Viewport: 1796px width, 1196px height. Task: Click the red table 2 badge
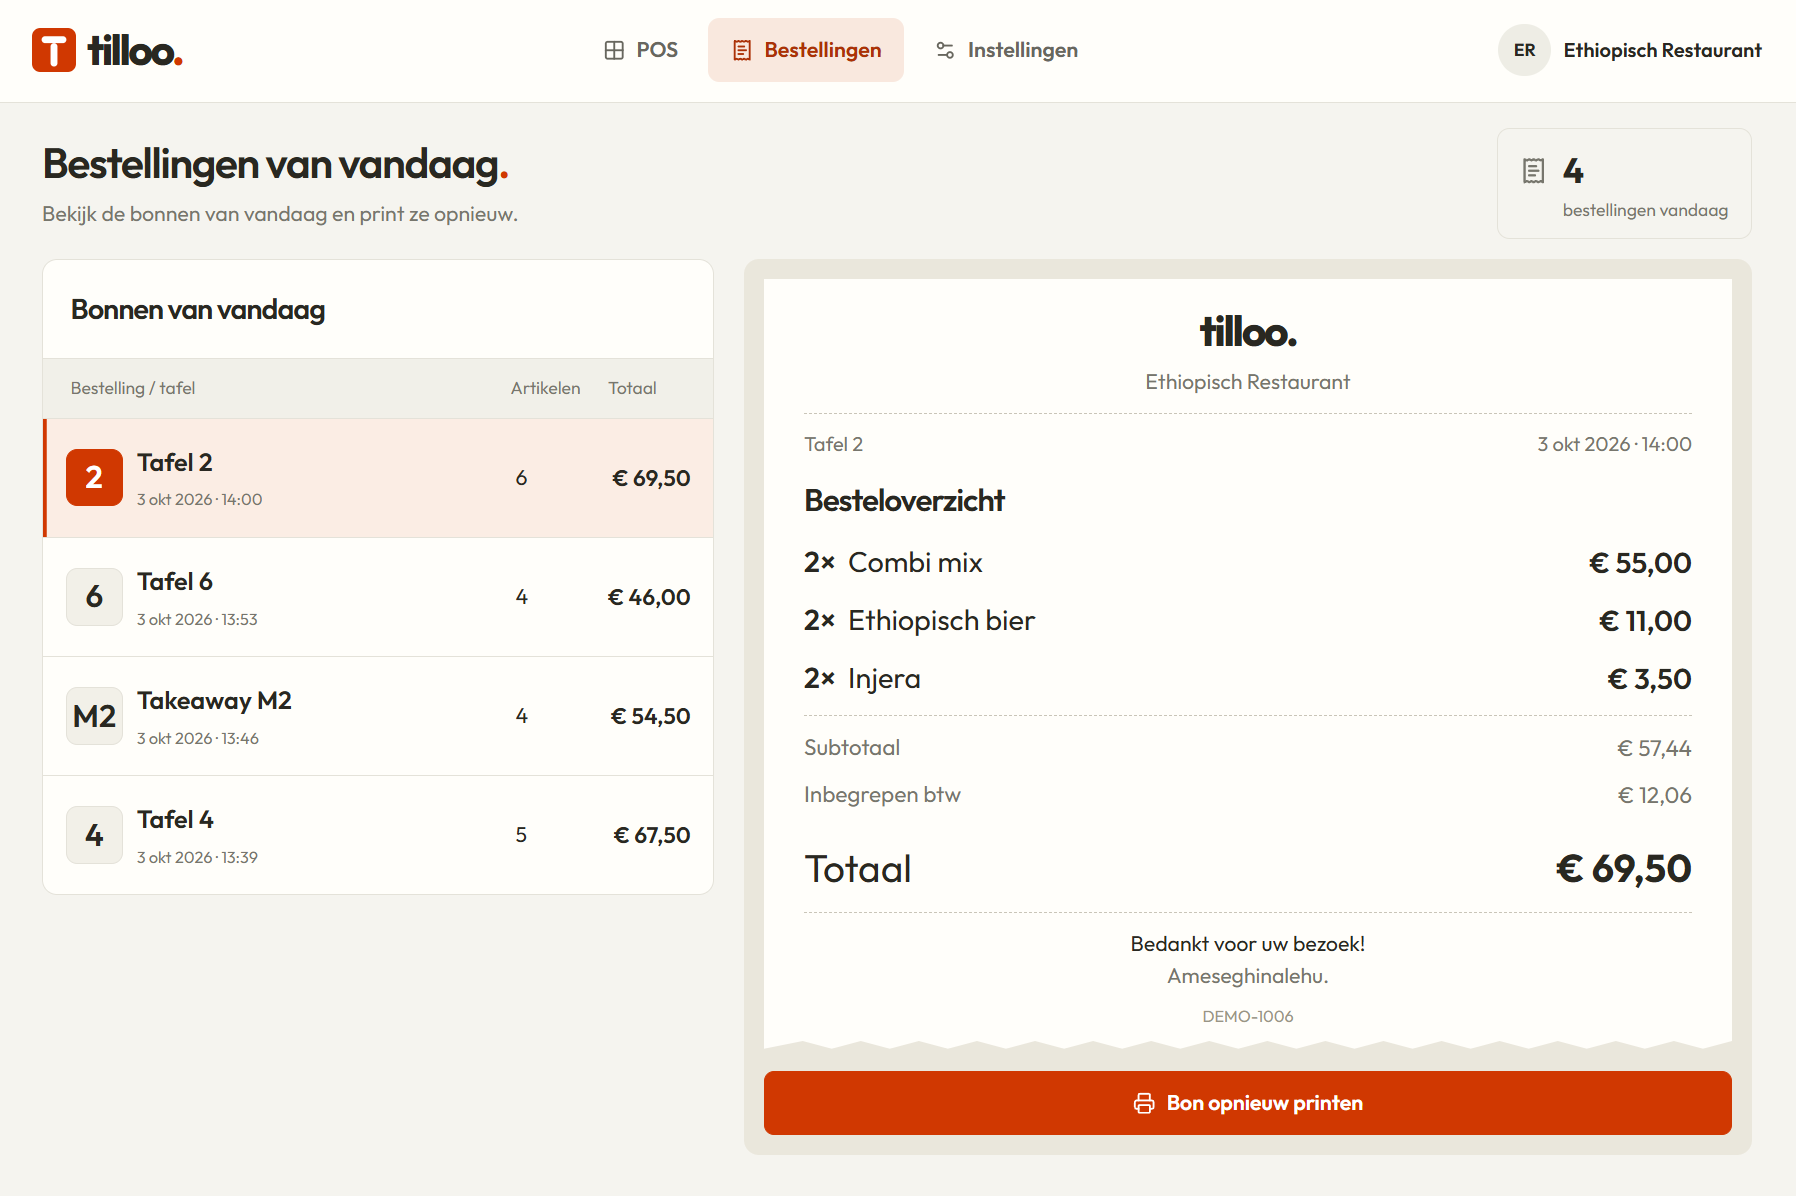[x=94, y=477]
